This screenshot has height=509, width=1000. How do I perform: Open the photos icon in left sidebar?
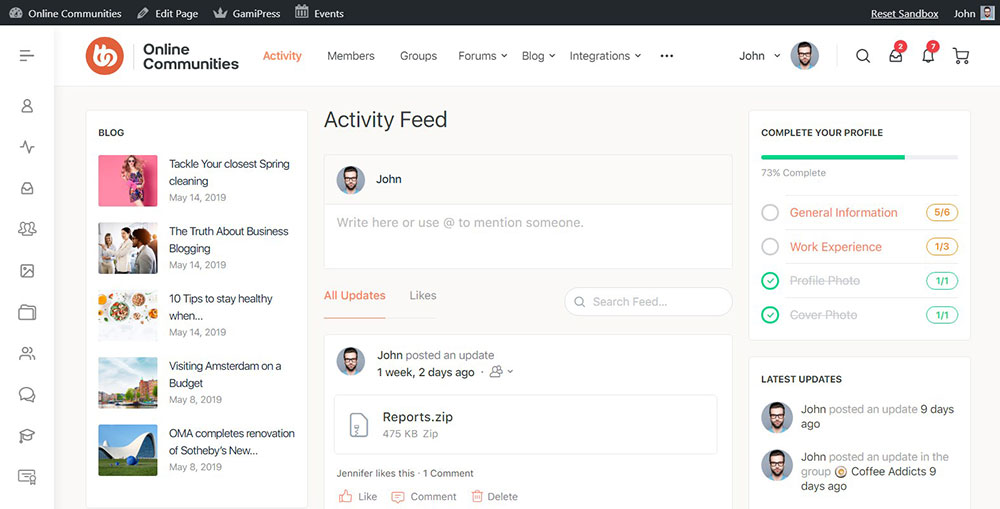coord(27,271)
